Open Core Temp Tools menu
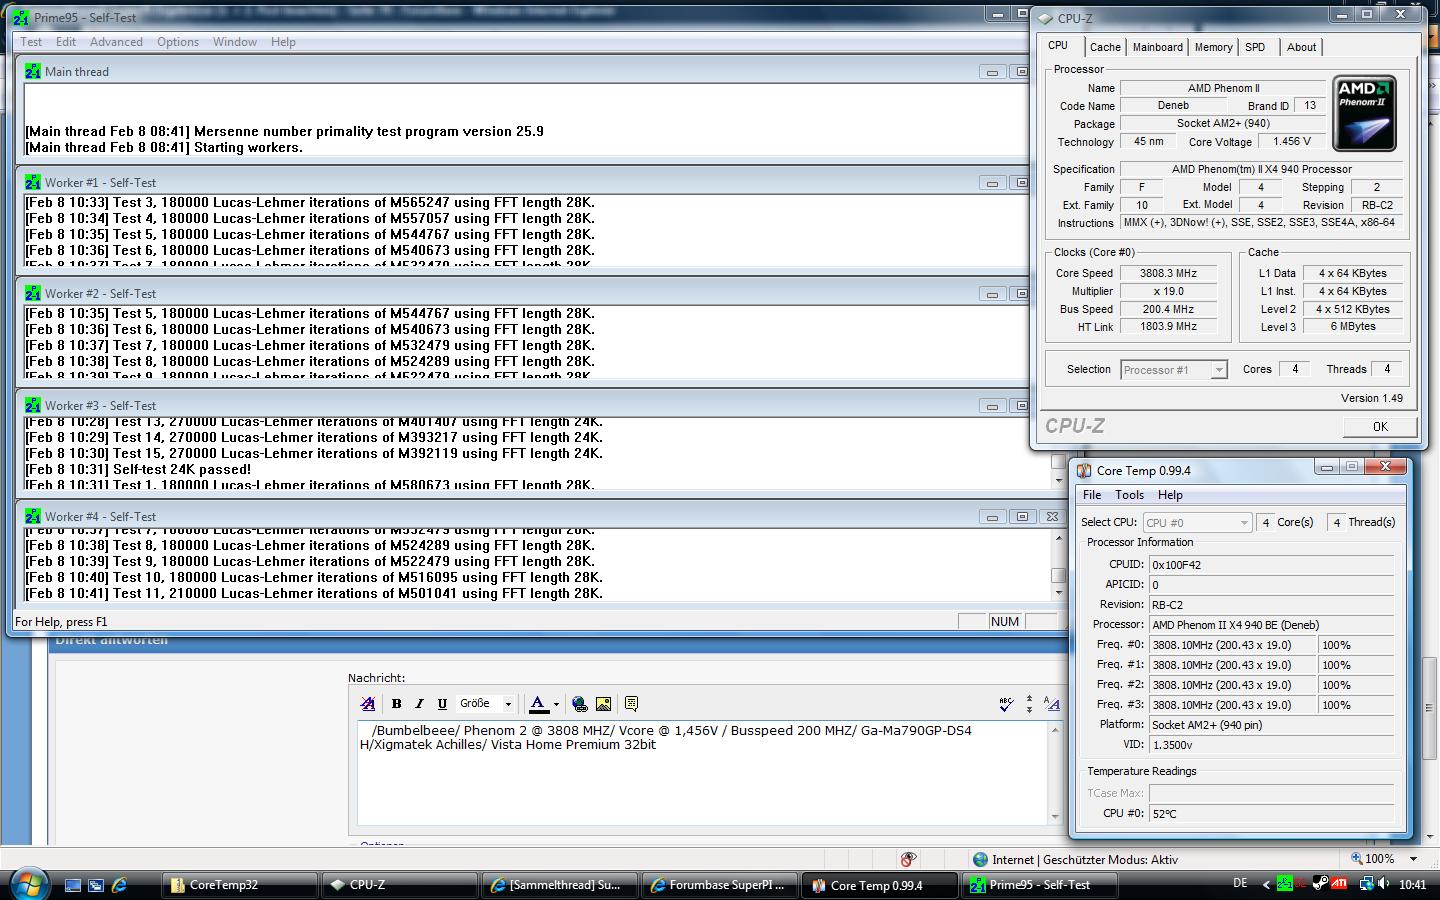The width and height of the screenshot is (1440, 900). pos(1129,495)
